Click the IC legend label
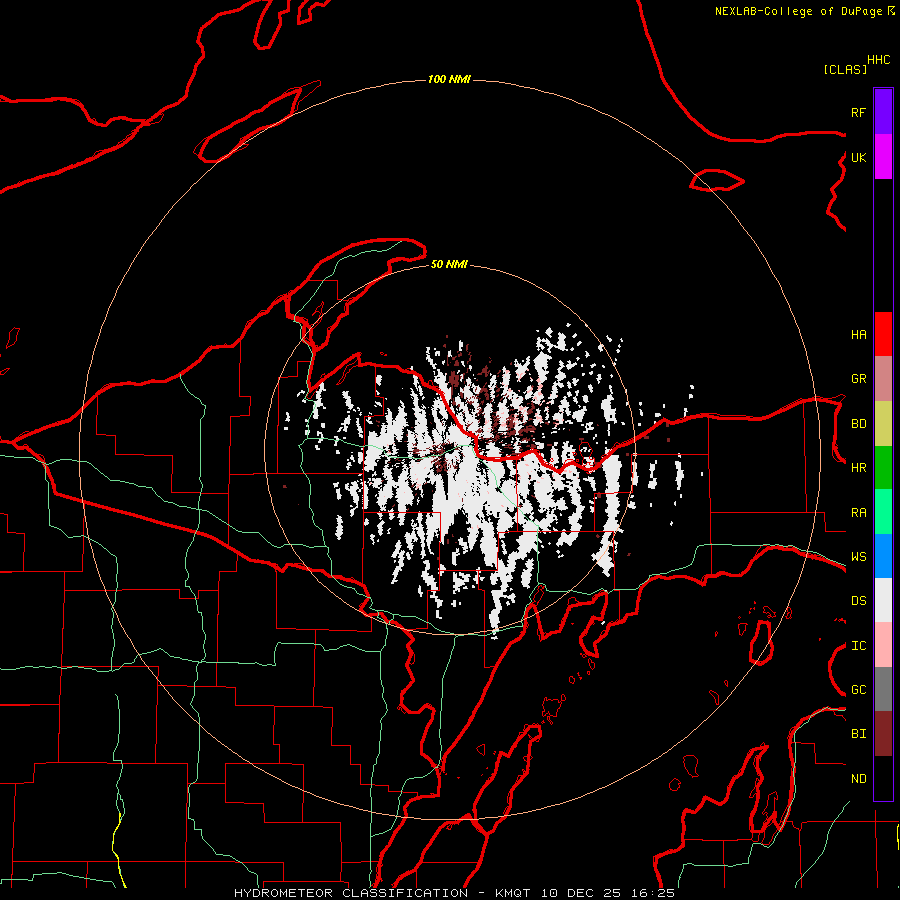Screen dimensions: 900x900 858,646
